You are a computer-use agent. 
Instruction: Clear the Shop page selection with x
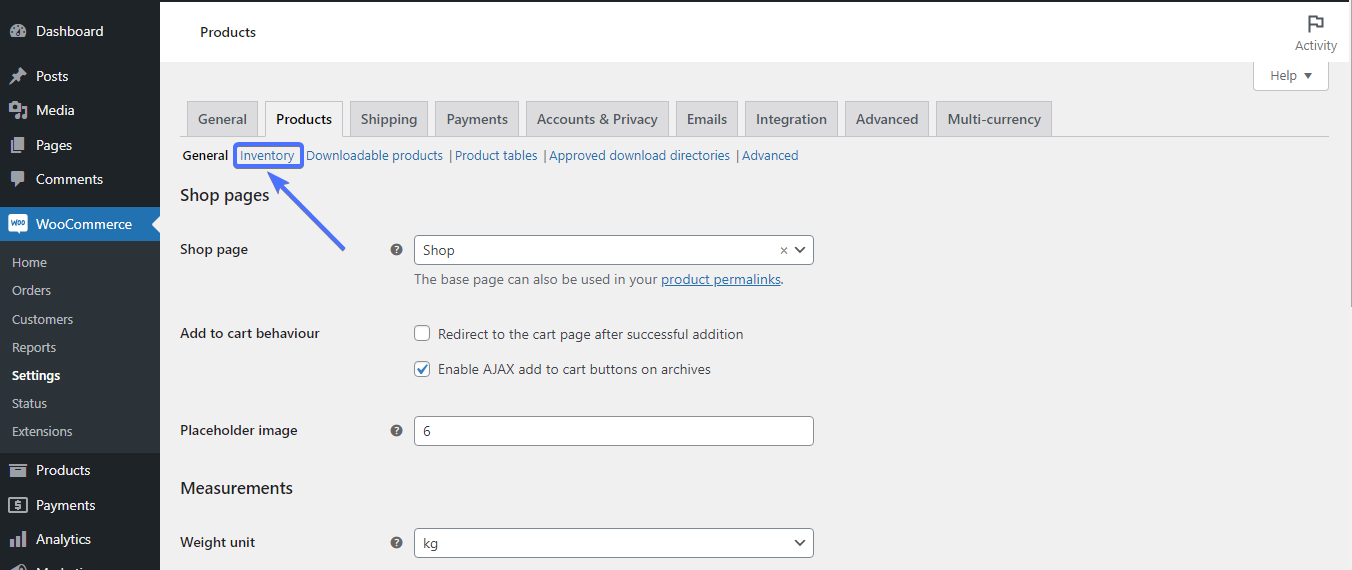784,251
